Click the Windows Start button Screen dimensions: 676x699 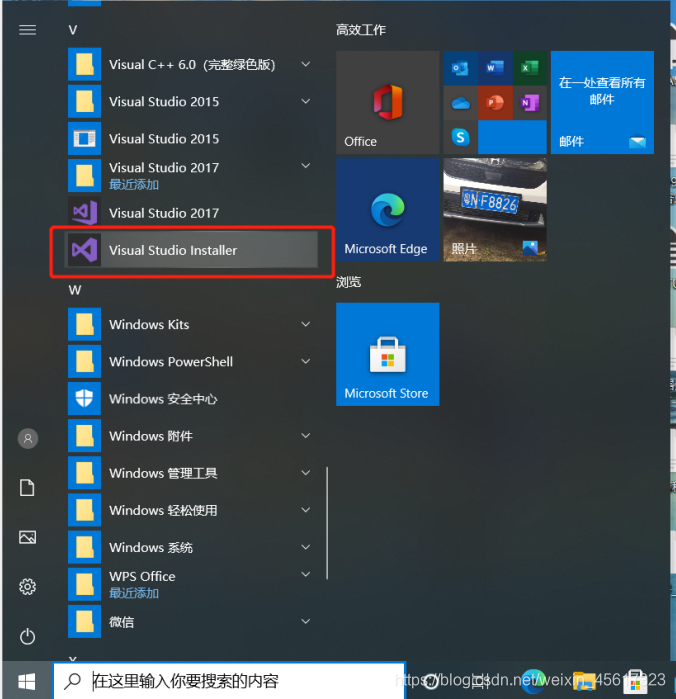[x=27, y=681]
